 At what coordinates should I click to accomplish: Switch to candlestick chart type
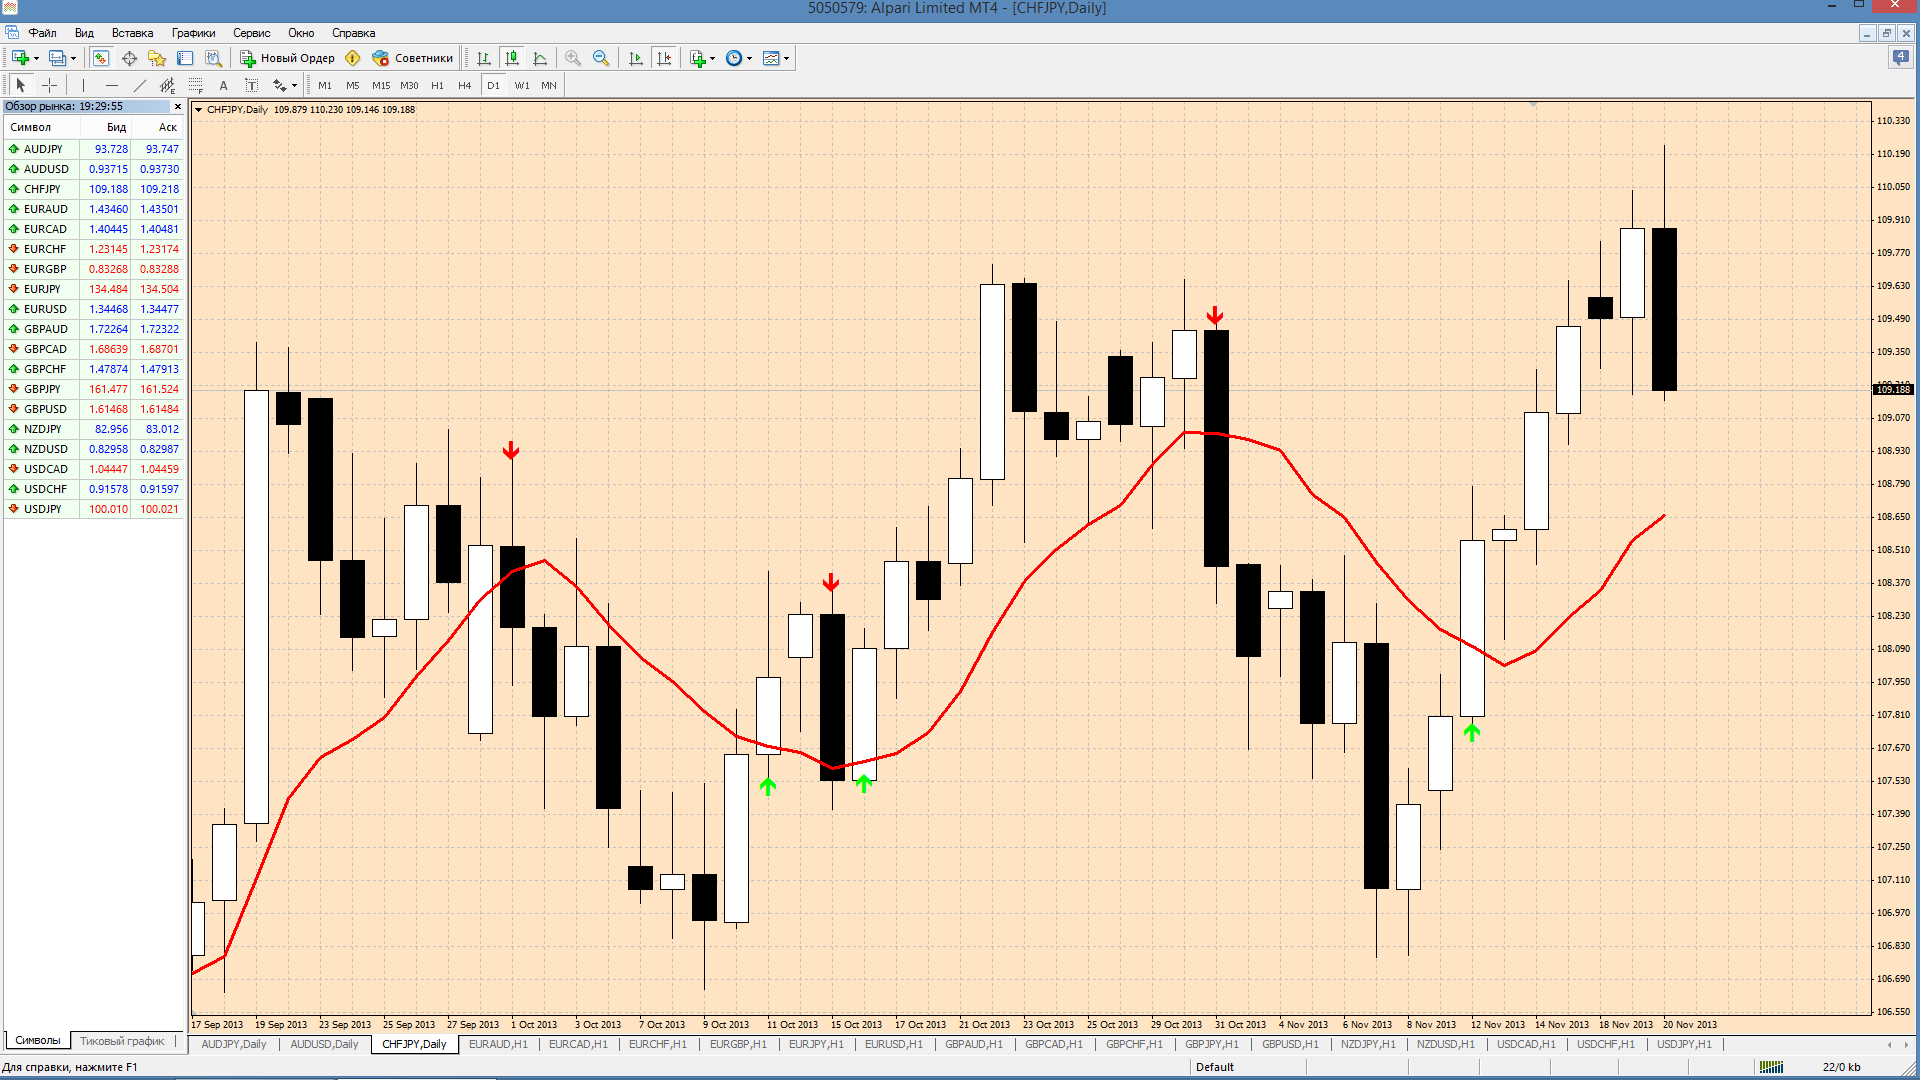512,58
